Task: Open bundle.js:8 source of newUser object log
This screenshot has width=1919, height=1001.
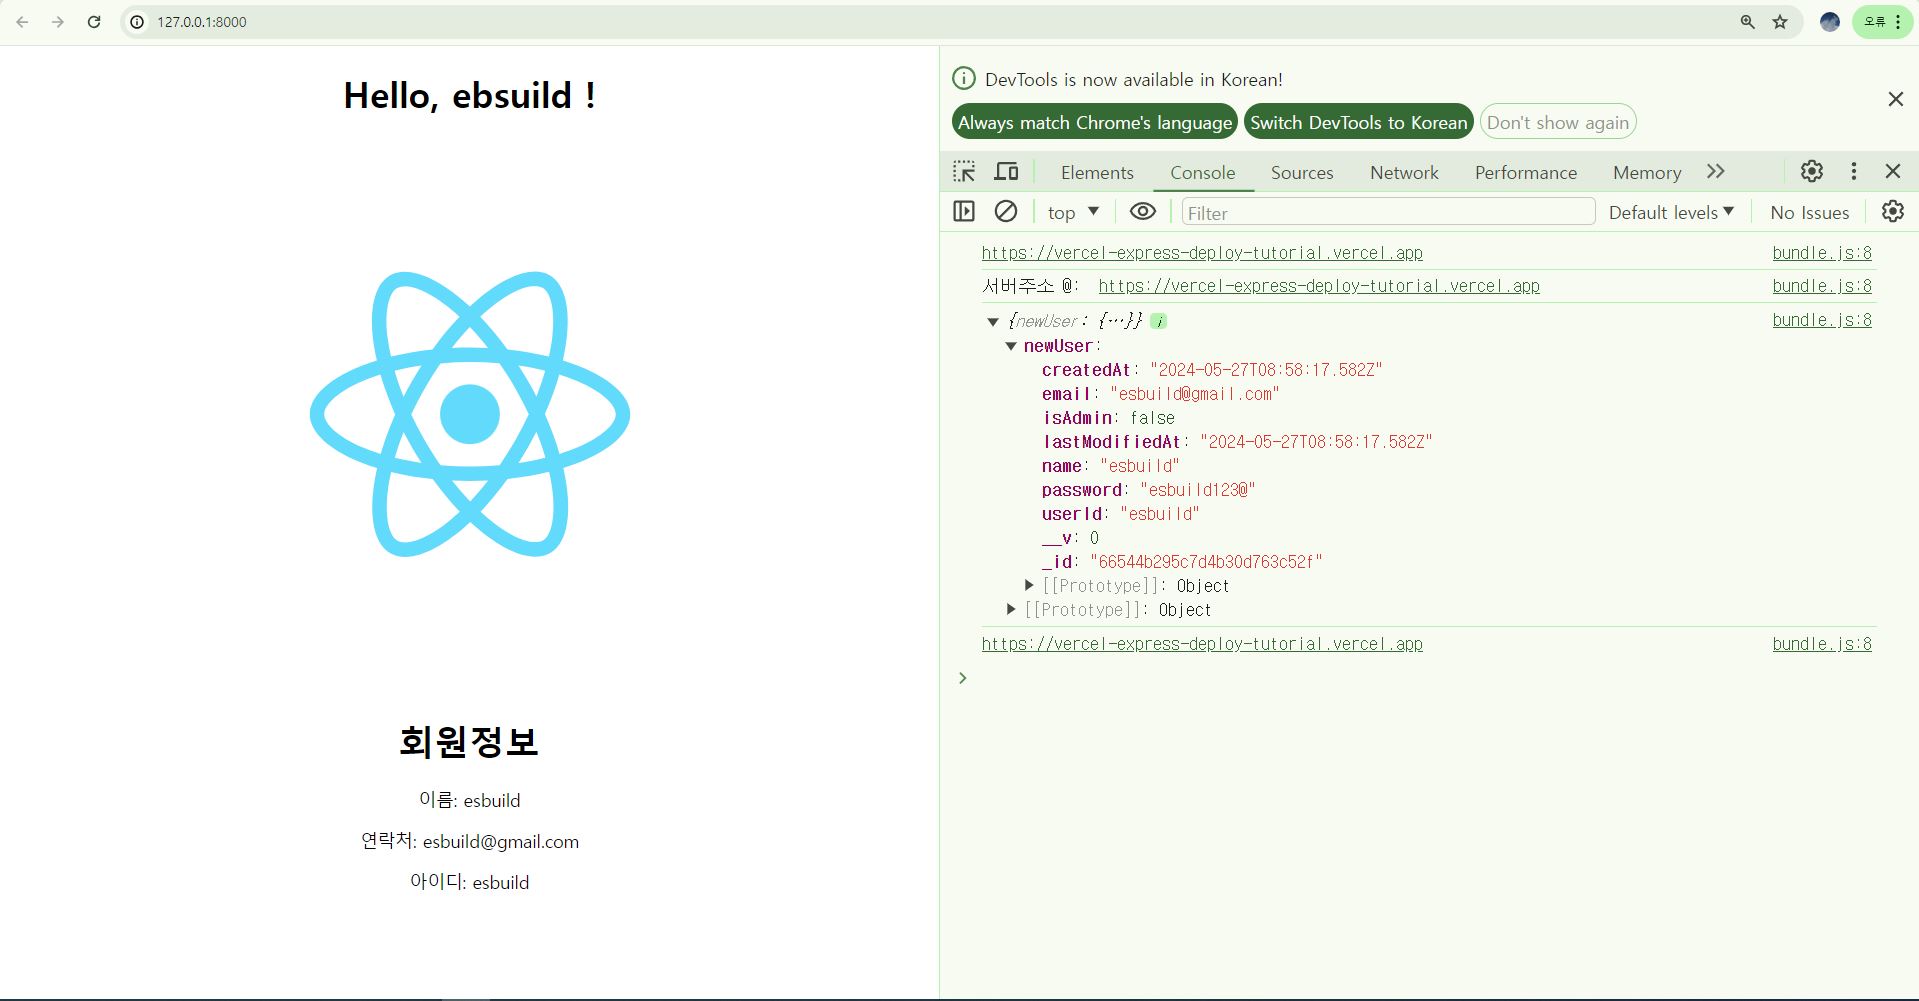Action: (1822, 320)
